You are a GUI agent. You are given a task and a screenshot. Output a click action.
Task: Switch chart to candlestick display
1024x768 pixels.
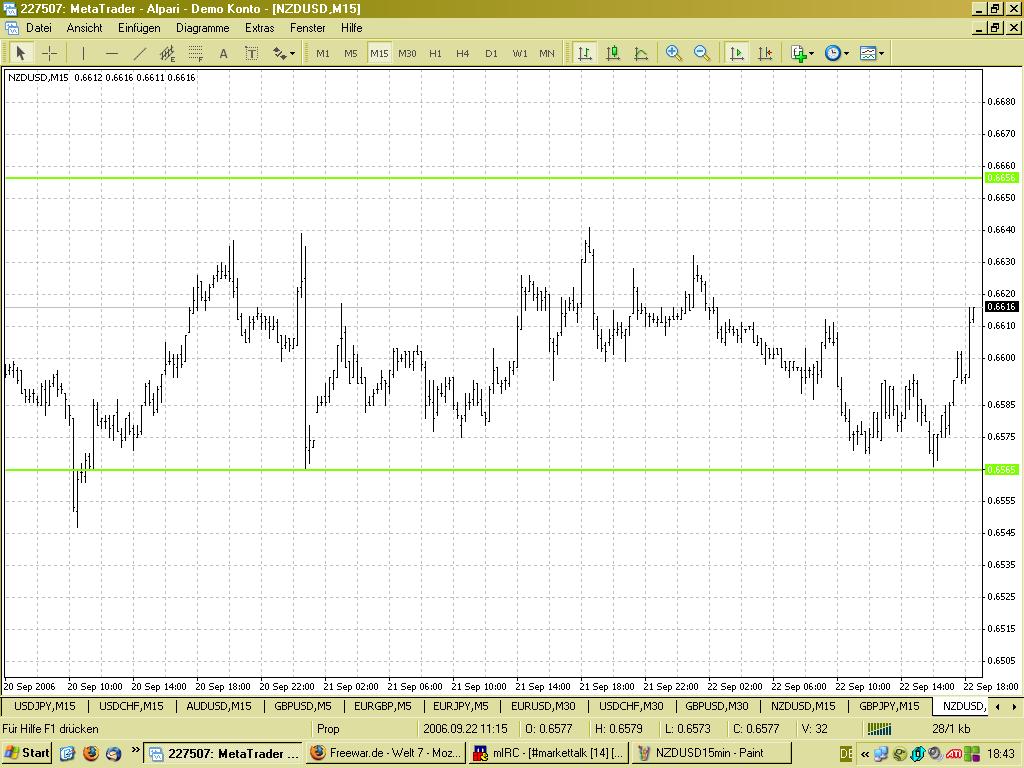(x=613, y=53)
